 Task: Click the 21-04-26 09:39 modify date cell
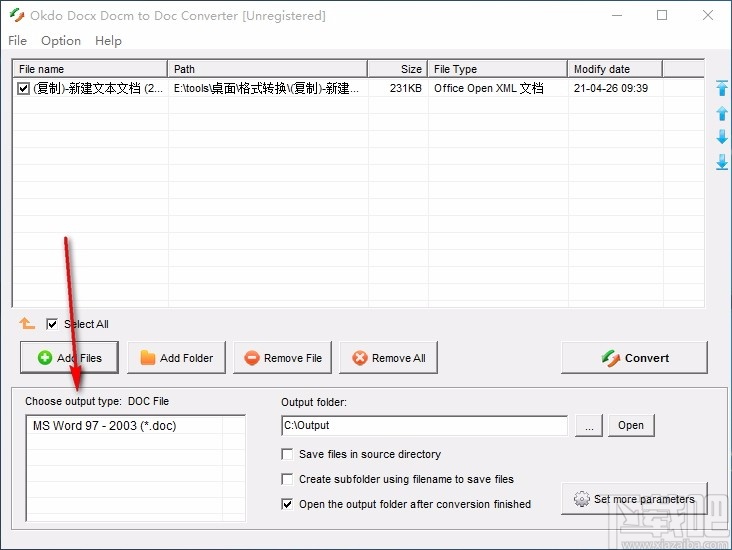tap(611, 88)
